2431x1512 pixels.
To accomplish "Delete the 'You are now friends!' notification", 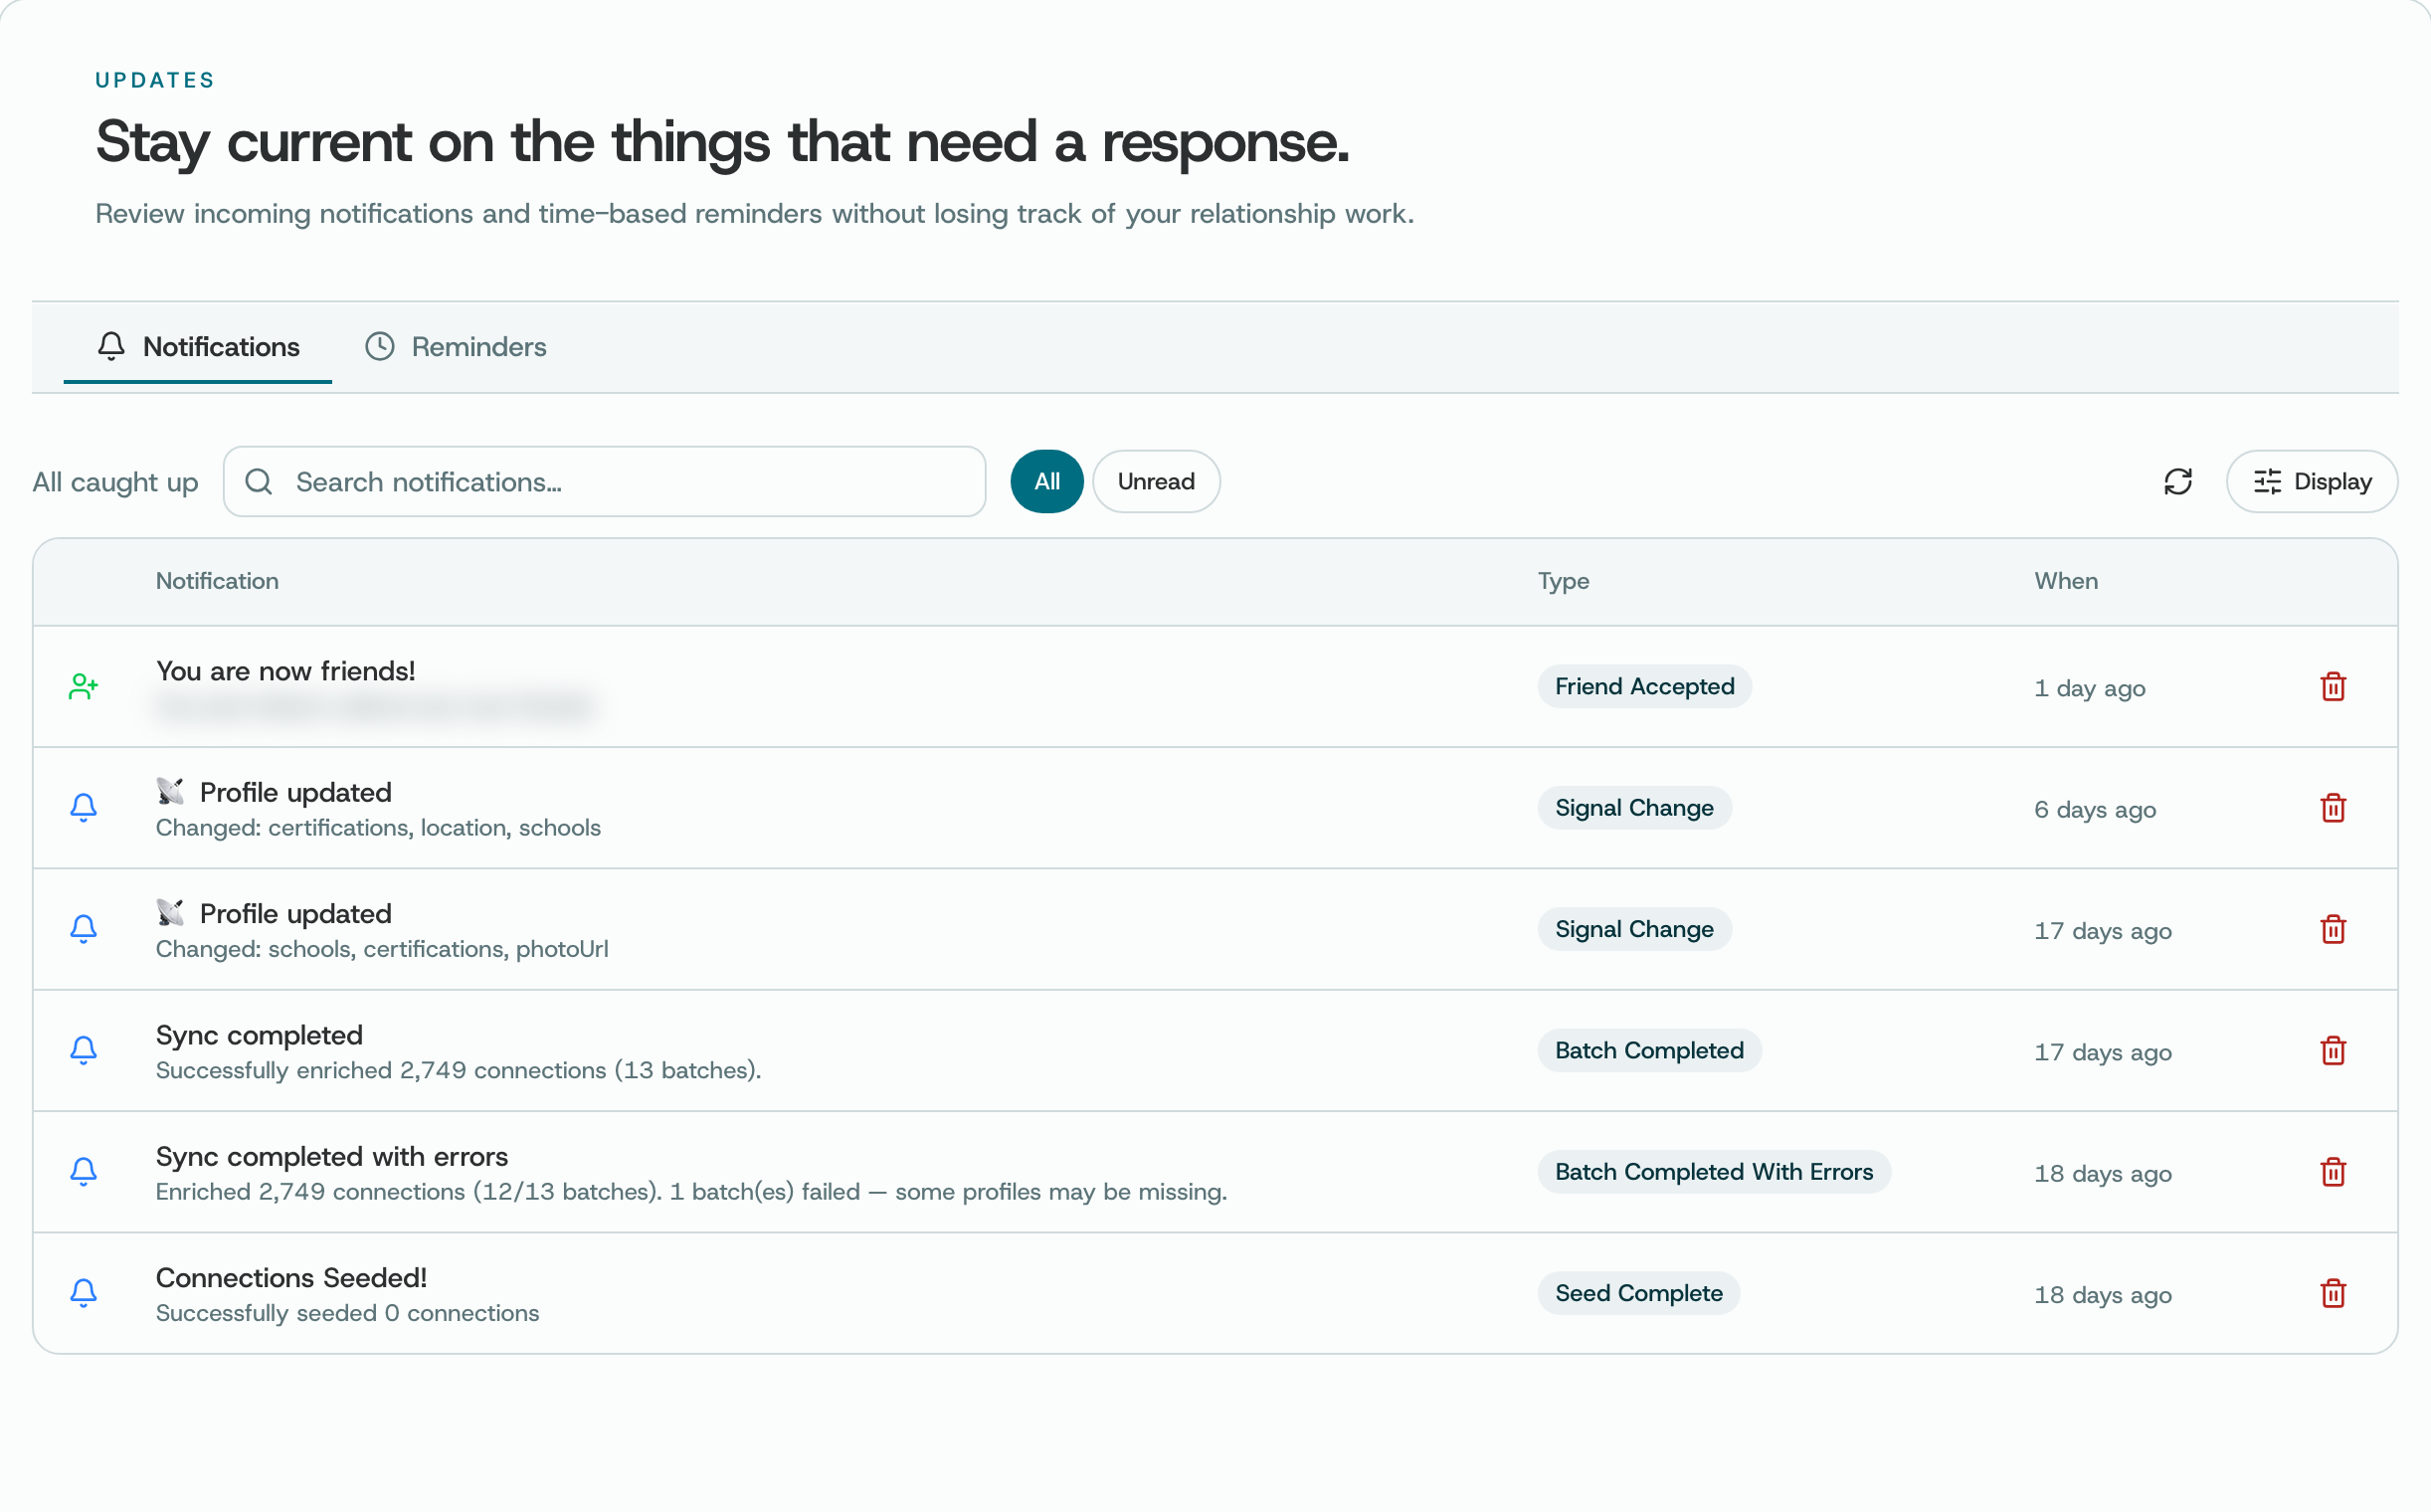I will tap(2332, 687).
